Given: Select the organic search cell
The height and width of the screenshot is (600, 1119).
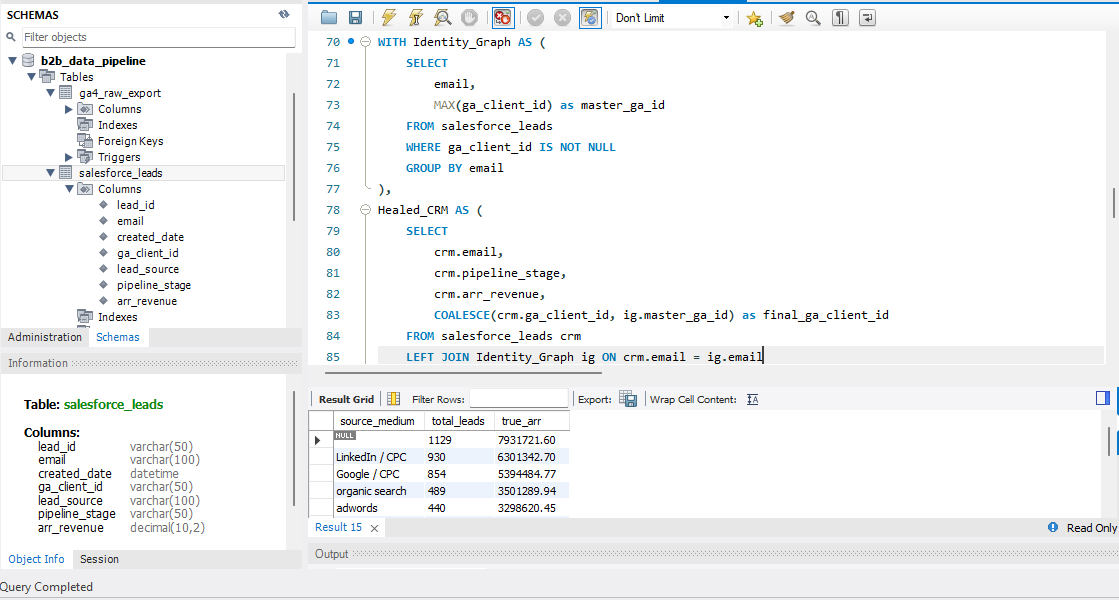Looking at the screenshot, I should (379, 491).
